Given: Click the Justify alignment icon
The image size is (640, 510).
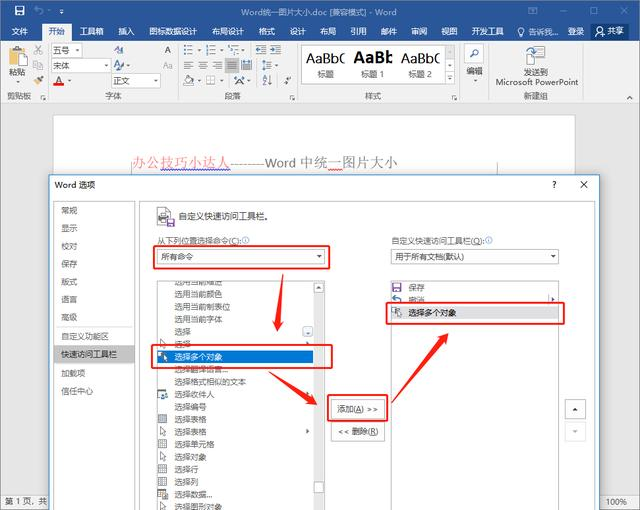Looking at the screenshot, I should pos(231,65).
